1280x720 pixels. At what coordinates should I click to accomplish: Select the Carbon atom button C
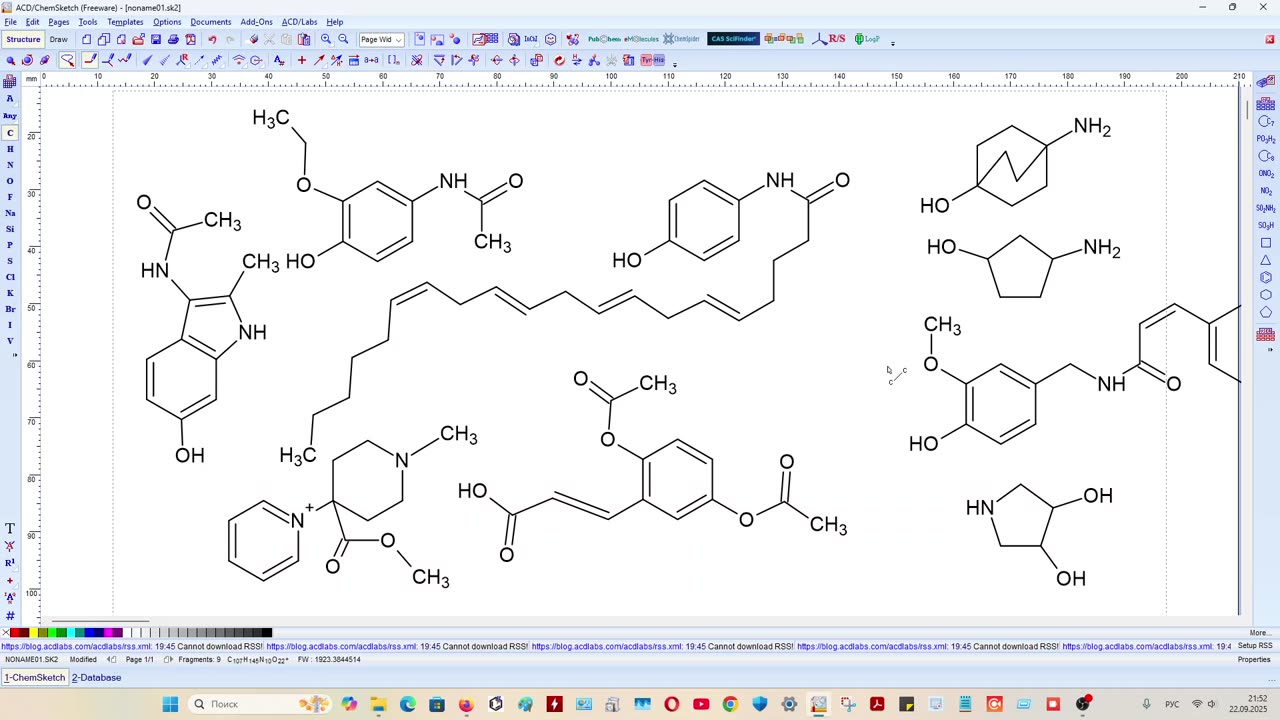coord(10,133)
